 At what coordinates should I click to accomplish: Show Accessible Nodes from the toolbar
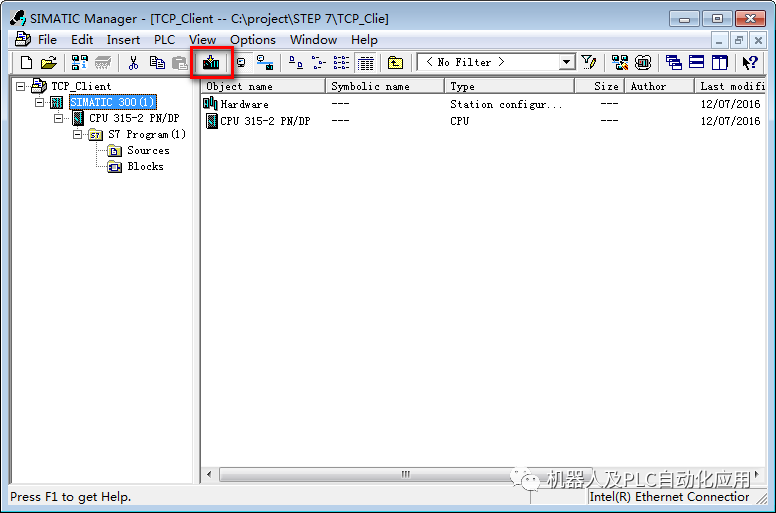(79, 62)
